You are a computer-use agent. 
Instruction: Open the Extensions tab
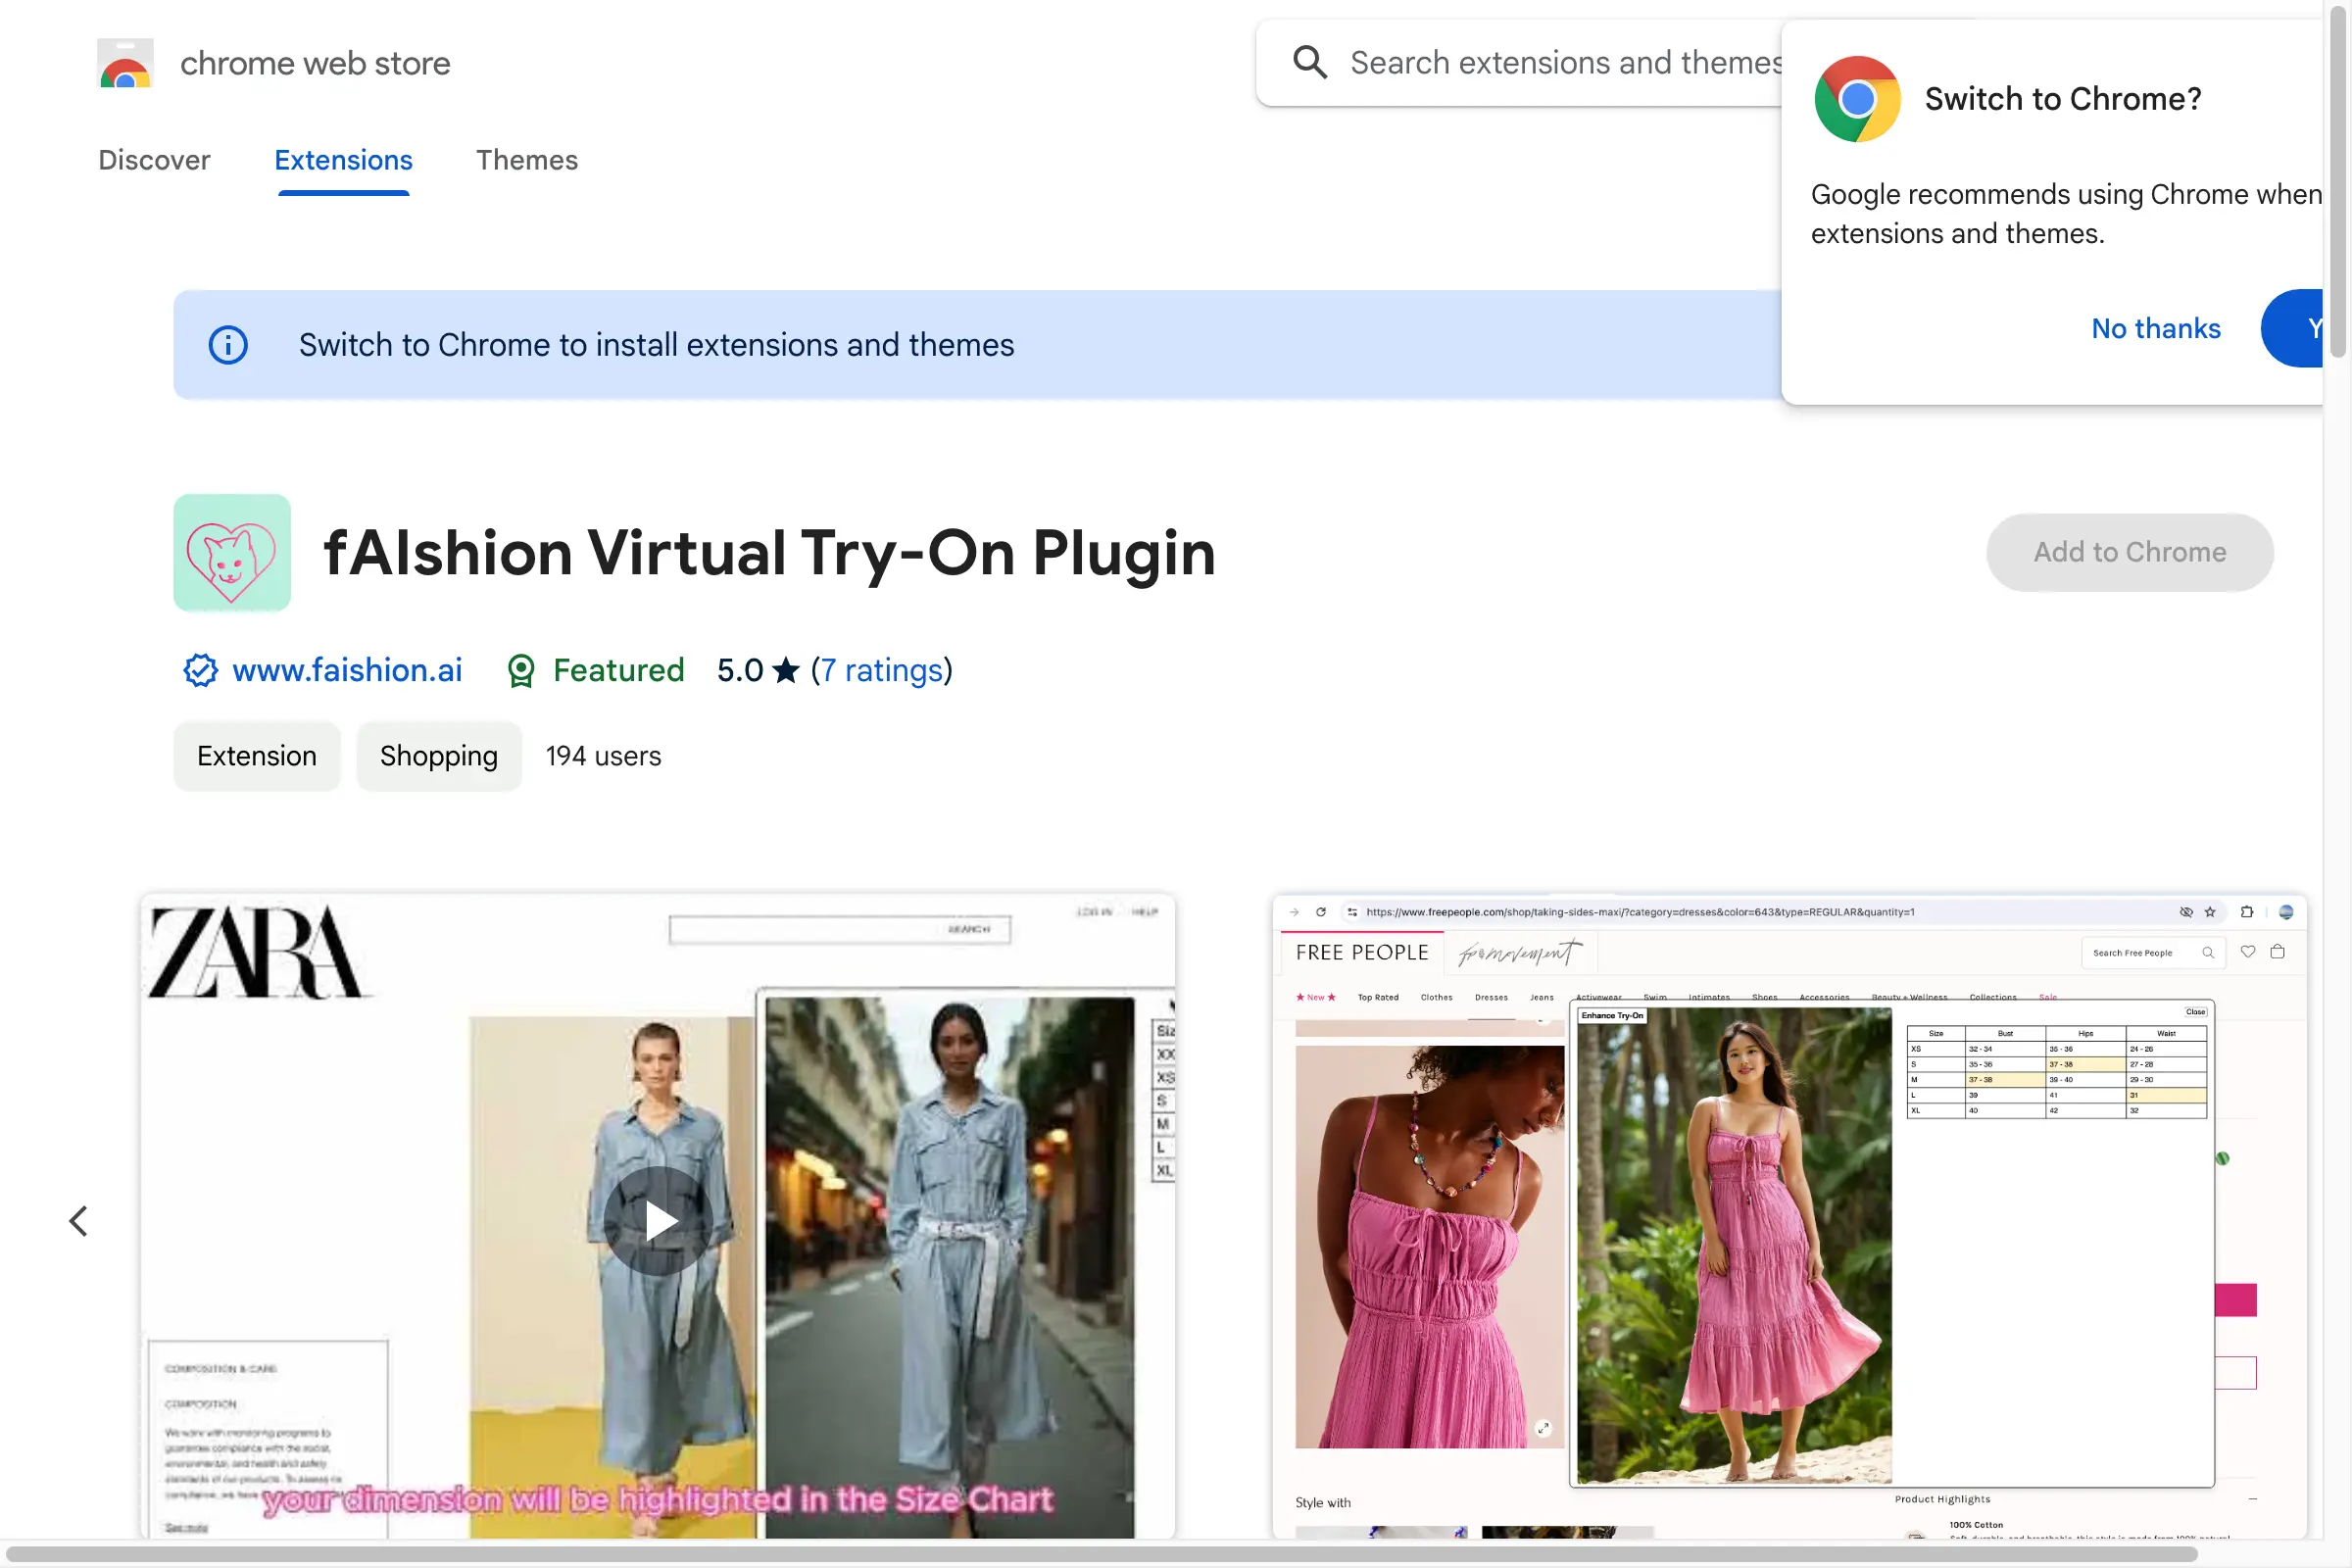[343, 160]
